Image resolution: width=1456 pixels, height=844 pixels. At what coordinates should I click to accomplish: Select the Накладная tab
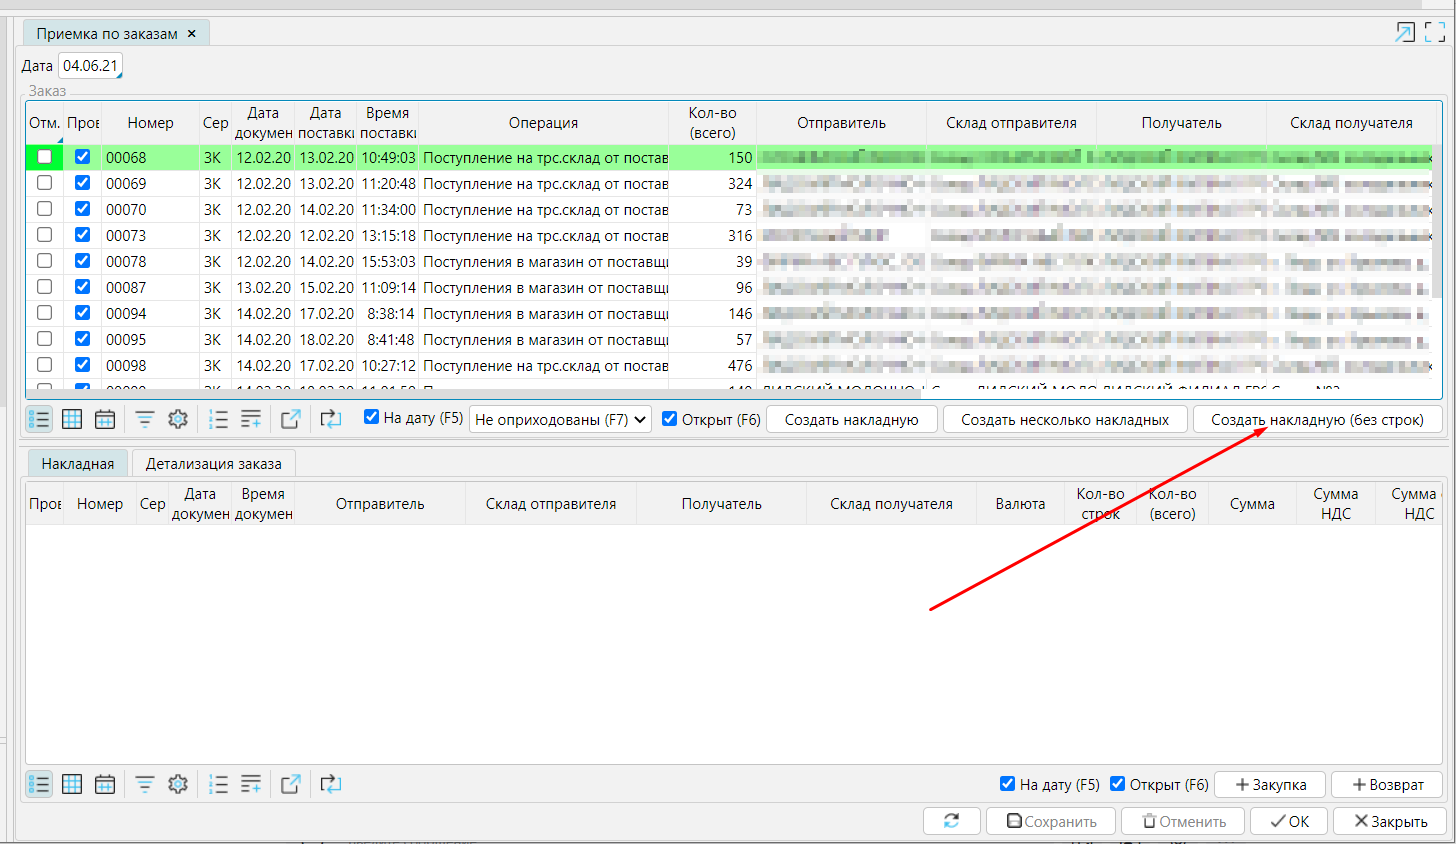pyautogui.click(x=78, y=464)
